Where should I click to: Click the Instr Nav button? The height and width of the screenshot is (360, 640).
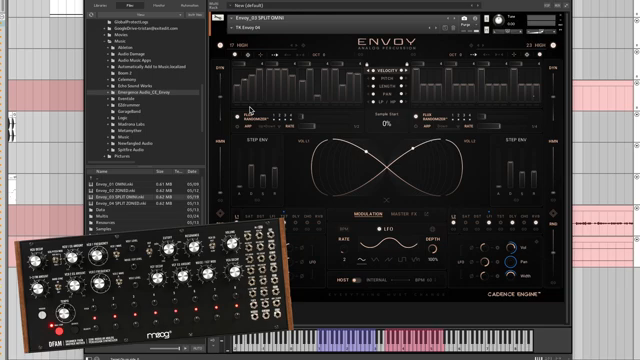(x=195, y=15)
